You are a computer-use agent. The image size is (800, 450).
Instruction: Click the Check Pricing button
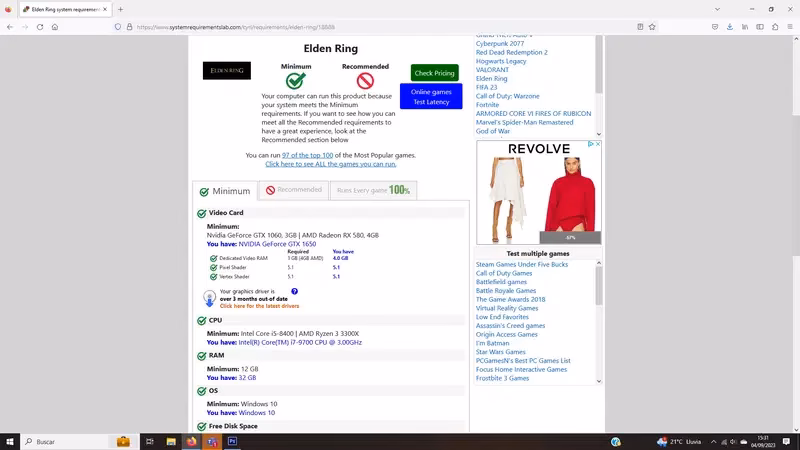click(x=435, y=73)
